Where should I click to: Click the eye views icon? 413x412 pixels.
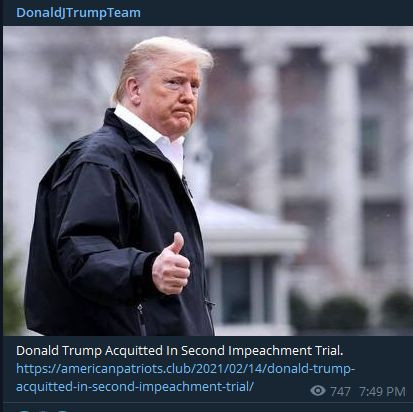[318, 391]
